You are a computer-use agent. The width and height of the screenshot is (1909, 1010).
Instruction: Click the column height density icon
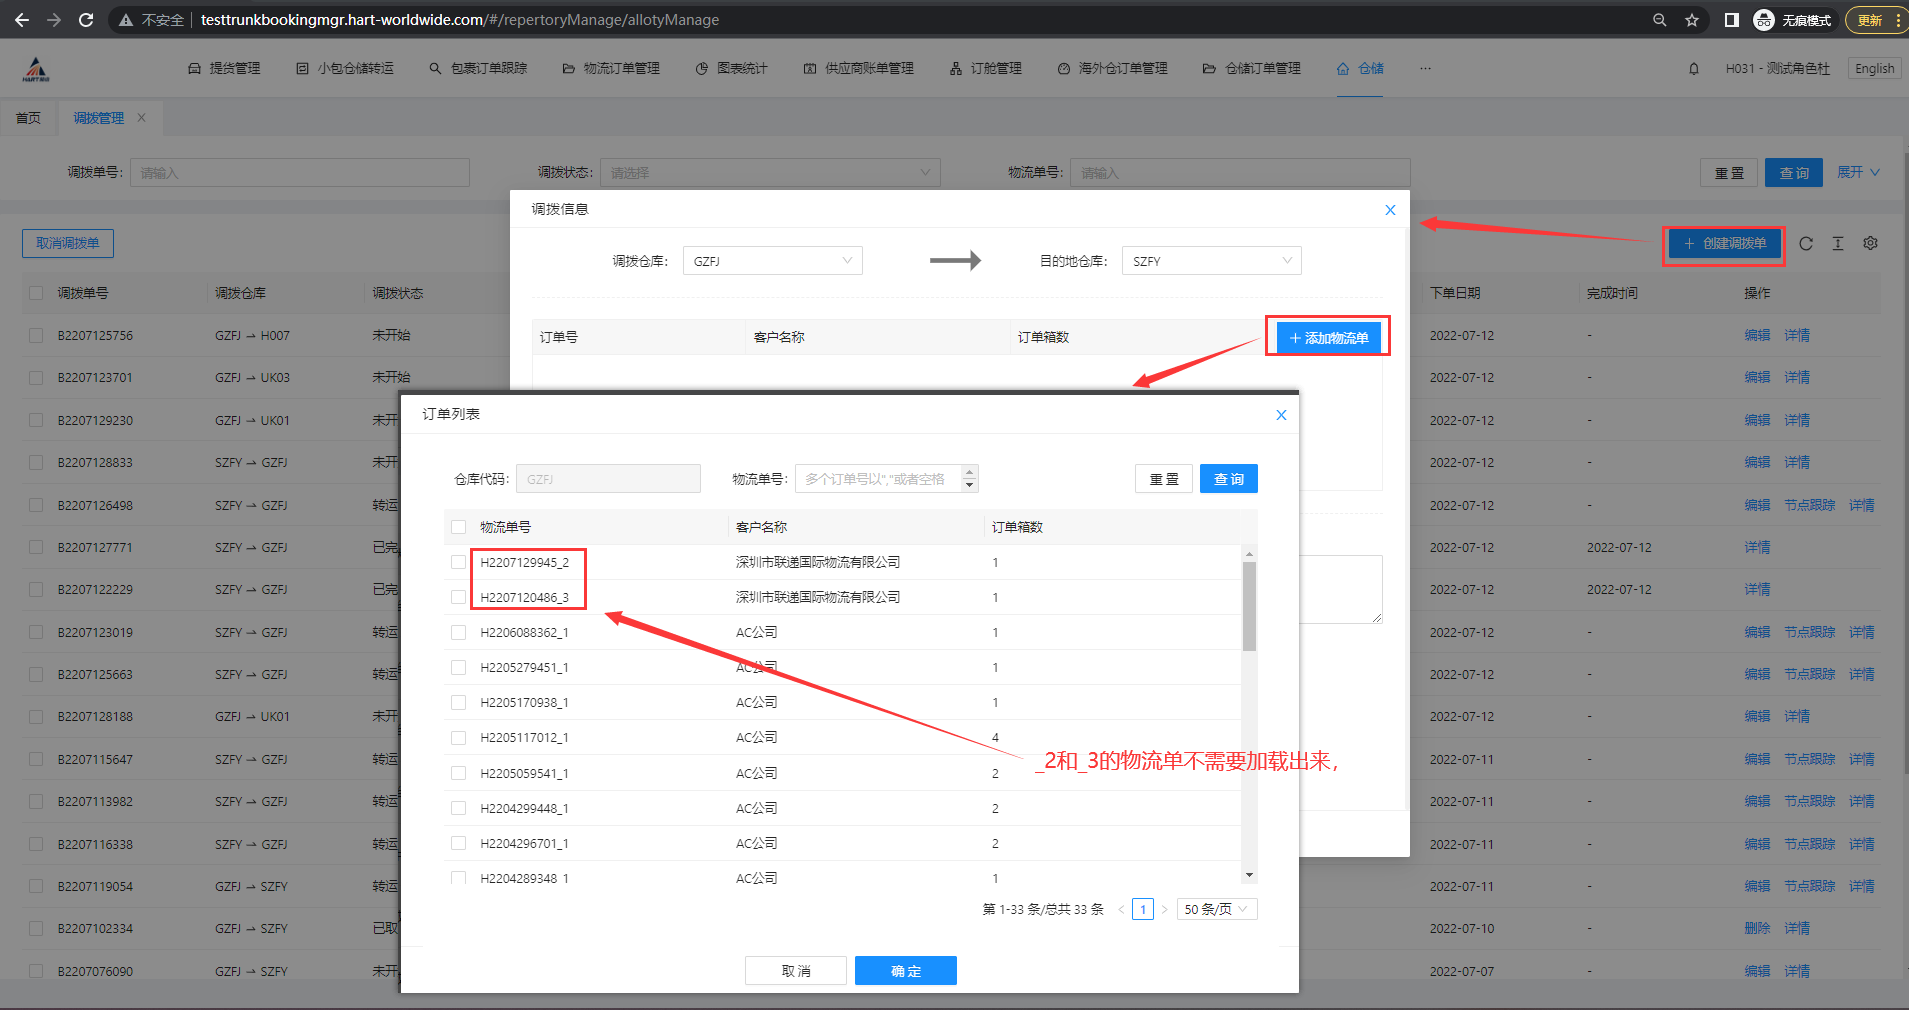coord(1837,243)
